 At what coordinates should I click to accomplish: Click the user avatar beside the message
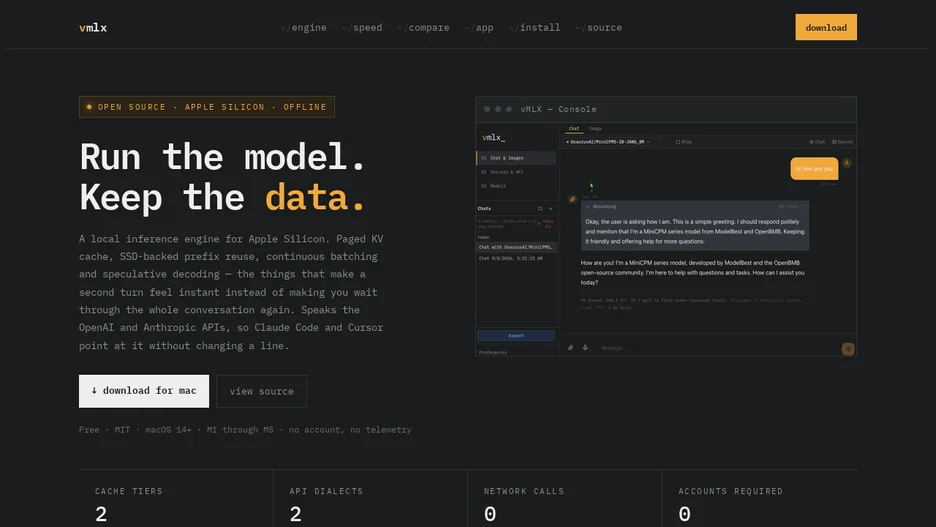tap(846, 163)
